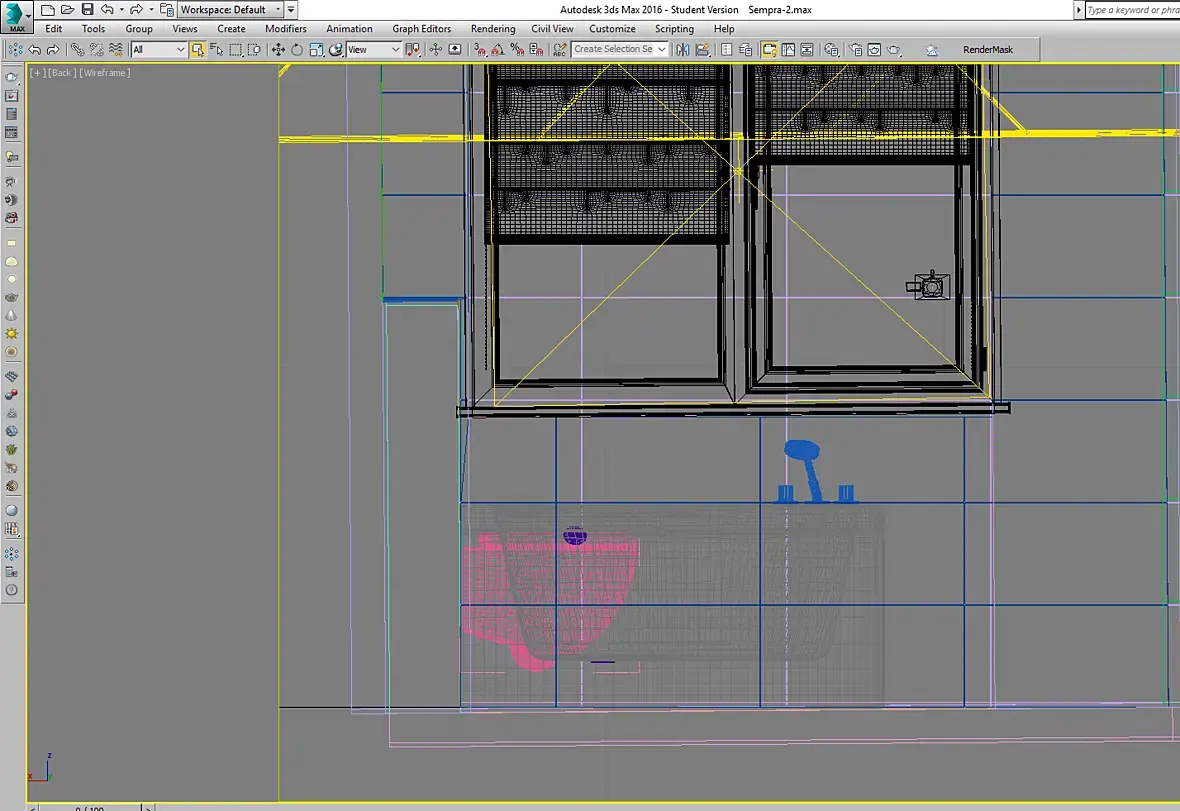Select the Select and Move tool
Viewport: 1180px width, 811px height.
[278, 50]
